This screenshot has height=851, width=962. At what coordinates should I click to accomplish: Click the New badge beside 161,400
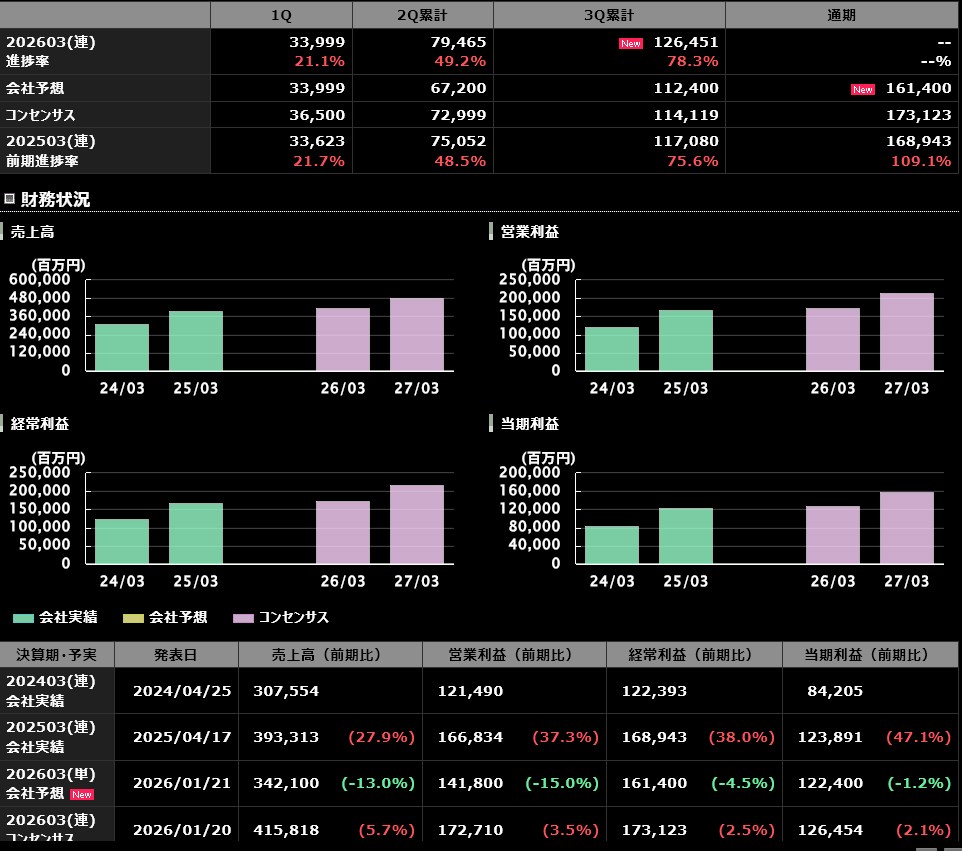(863, 89)
